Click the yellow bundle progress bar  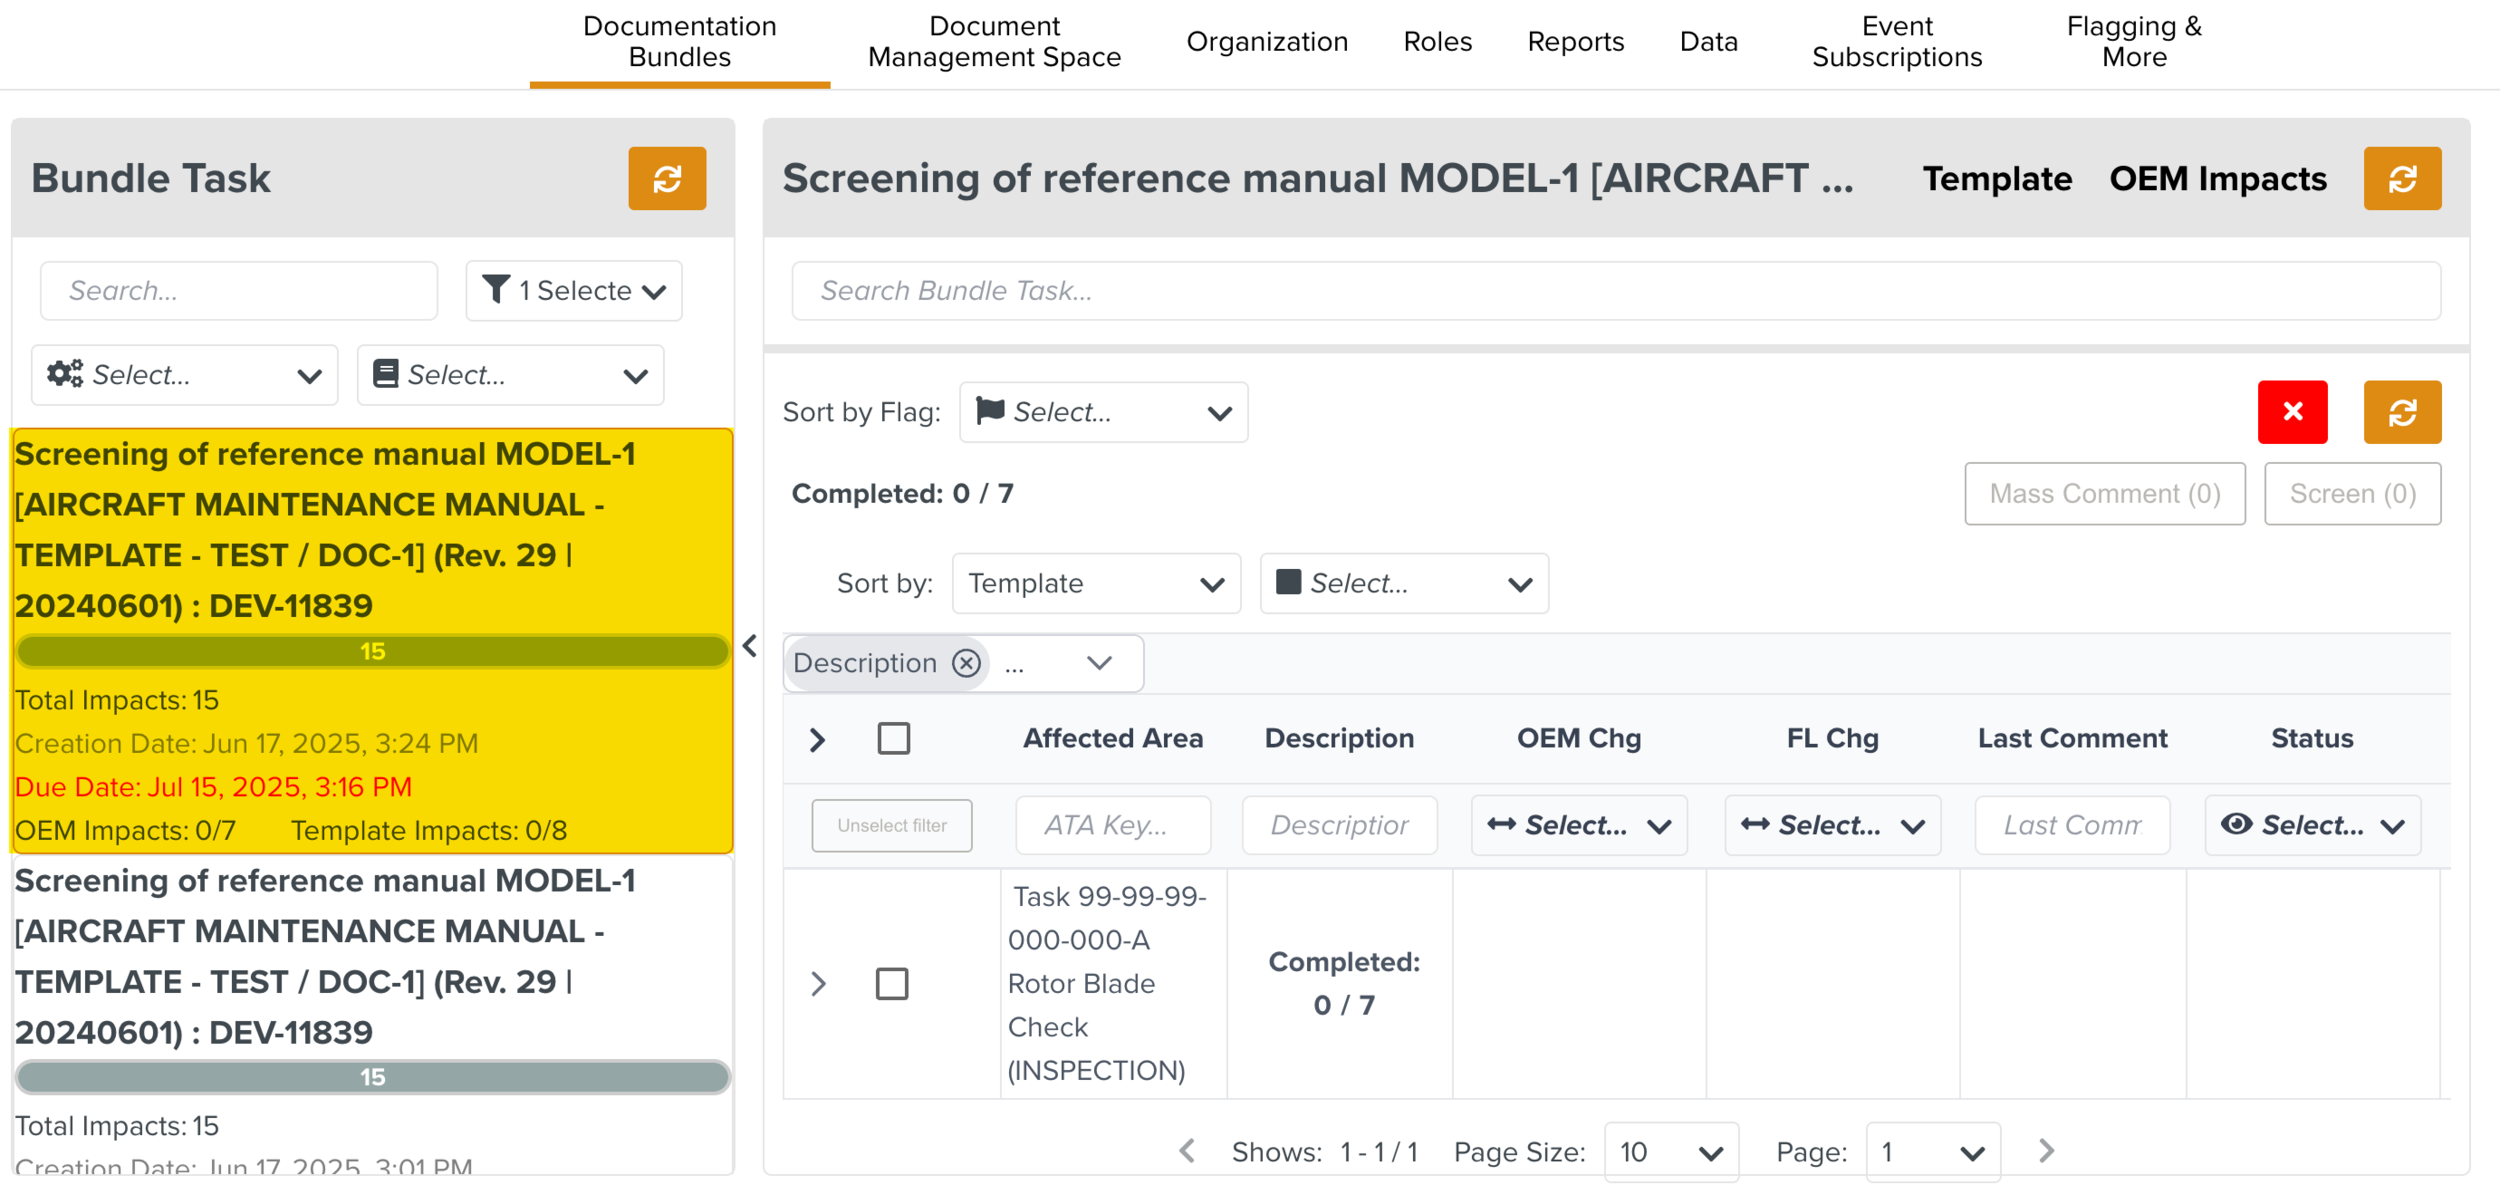pos(372,652)
